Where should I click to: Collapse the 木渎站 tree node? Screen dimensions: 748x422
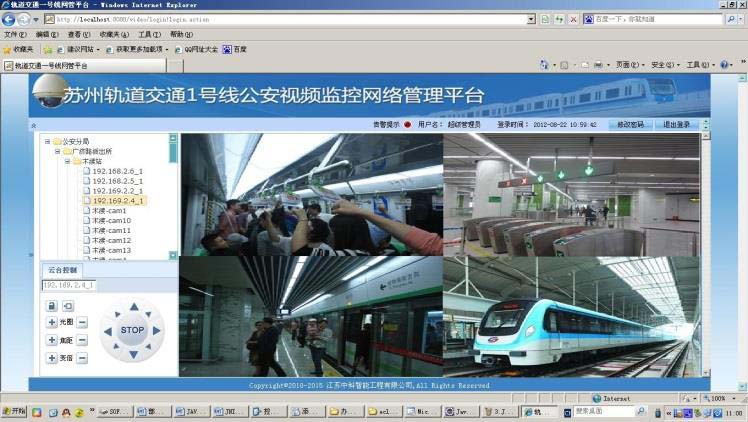(67, 161)
